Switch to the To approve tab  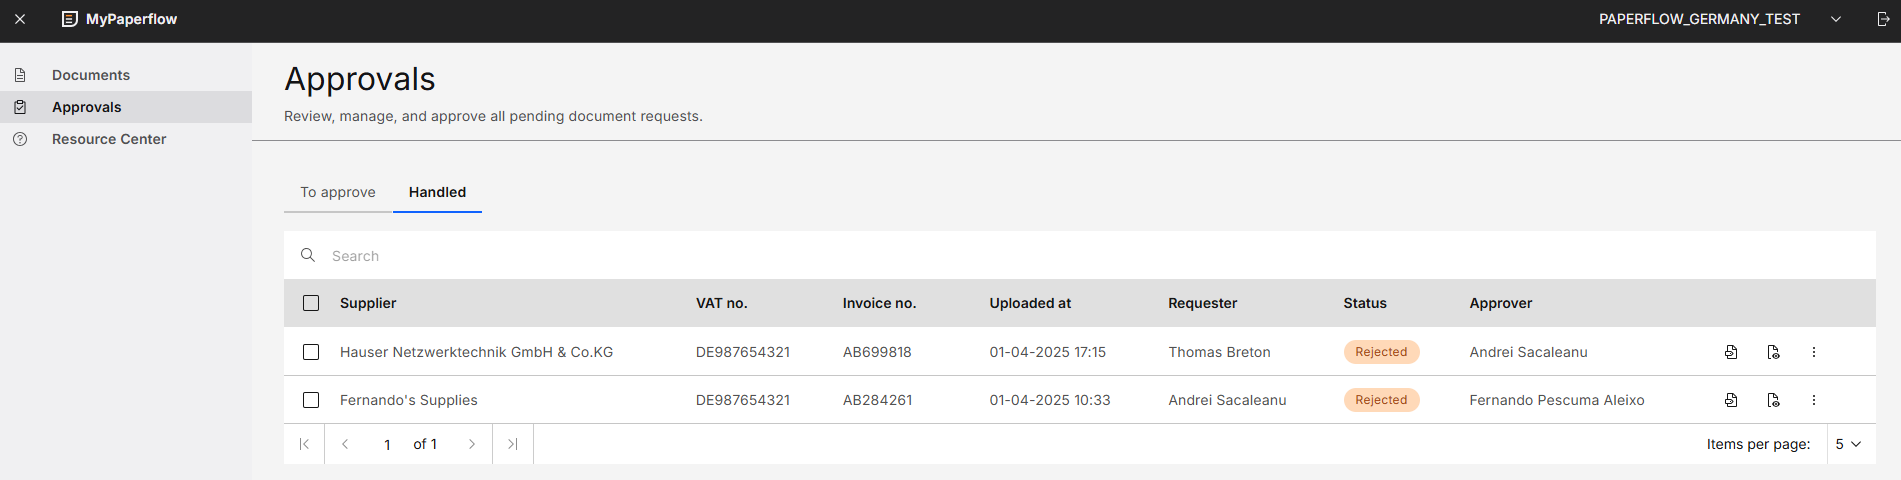[338, 192]
